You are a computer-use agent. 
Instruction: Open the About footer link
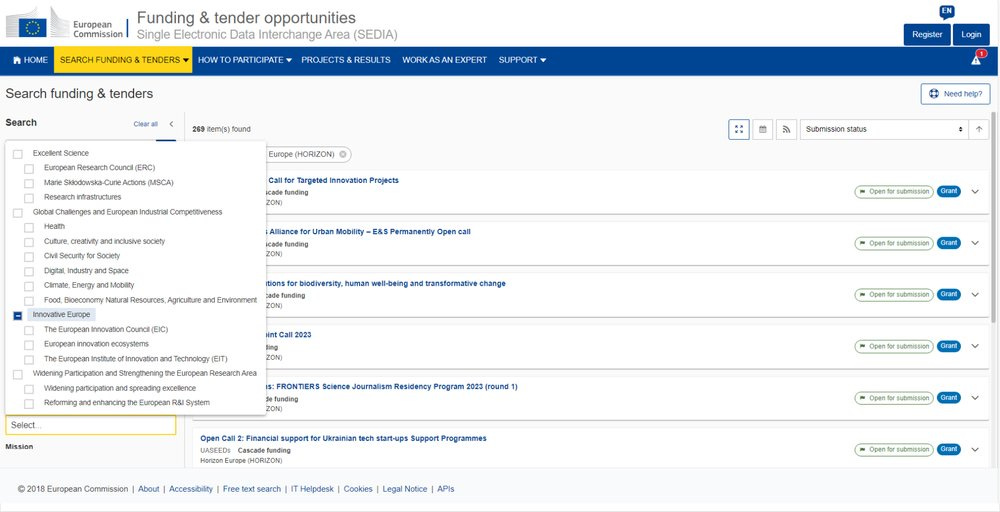coord(149,489)
